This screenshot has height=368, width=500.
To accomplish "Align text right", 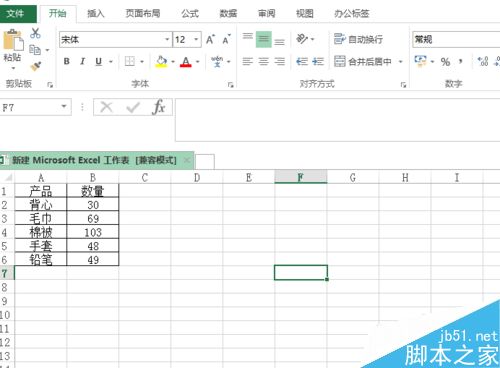I will click(280, 61).
